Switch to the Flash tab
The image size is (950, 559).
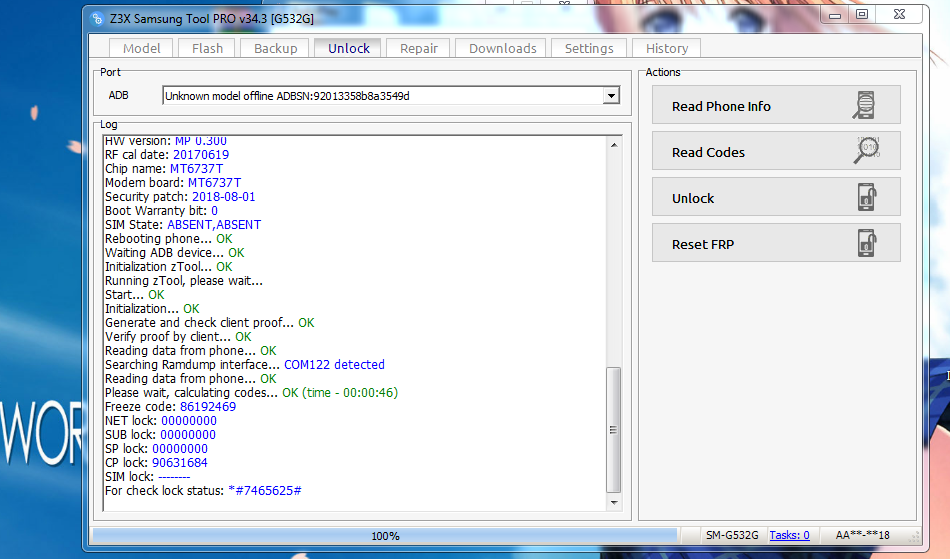[207, 48]
